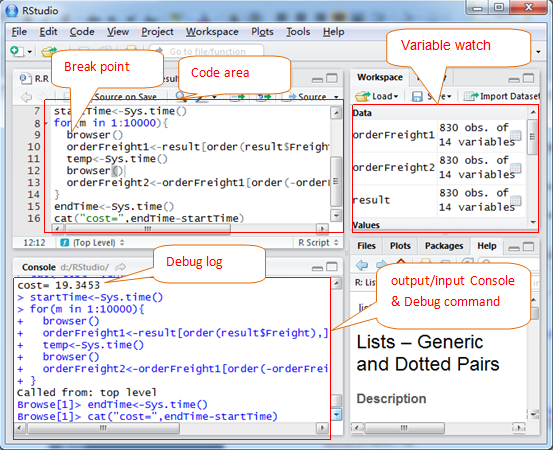Collapse the for loop fold arrow at line 8
The height and width of the screenshot is (451, 554).
(46, 123)
